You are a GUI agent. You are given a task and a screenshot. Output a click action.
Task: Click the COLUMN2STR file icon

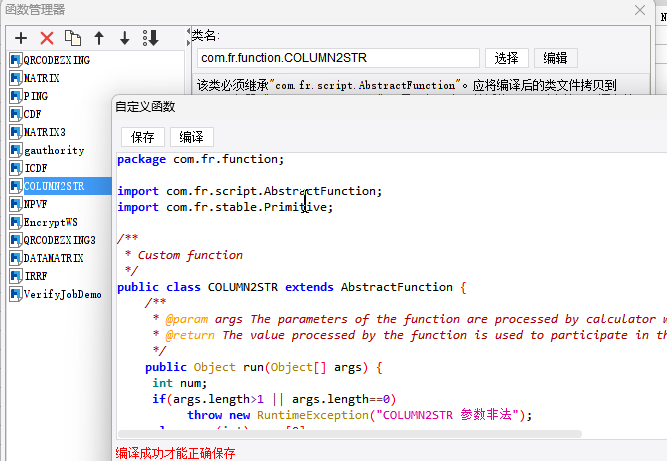[x=15, y=186]
